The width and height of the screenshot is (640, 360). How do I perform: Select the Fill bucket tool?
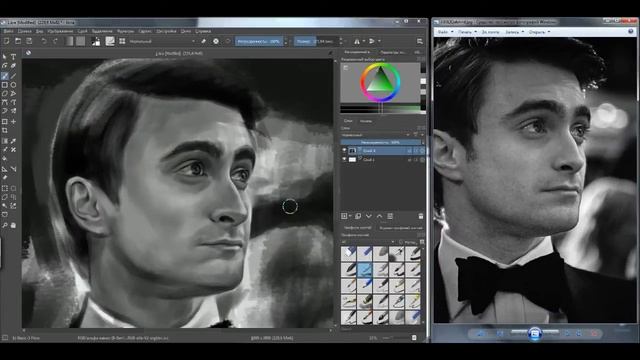tap(4, 159)
